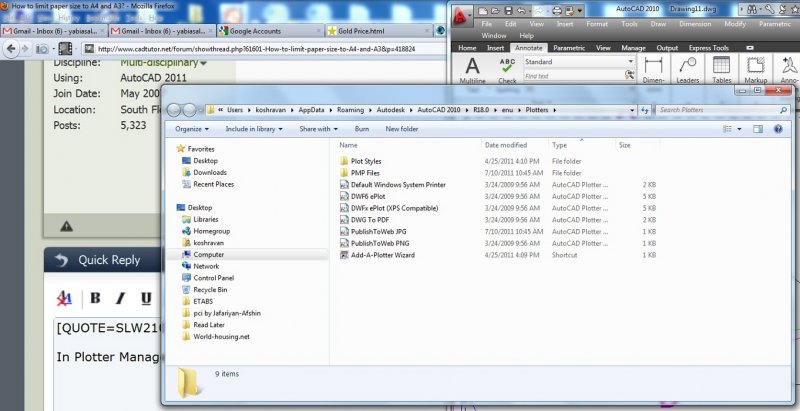
Task: Click Explorer forward navigation arrow
Action: (189, 110)
